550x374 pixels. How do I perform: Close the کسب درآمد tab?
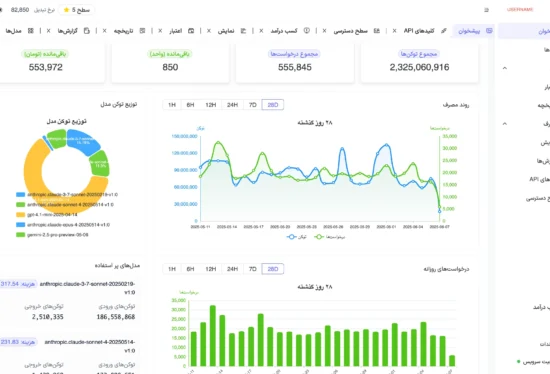(x=261, y=31)
